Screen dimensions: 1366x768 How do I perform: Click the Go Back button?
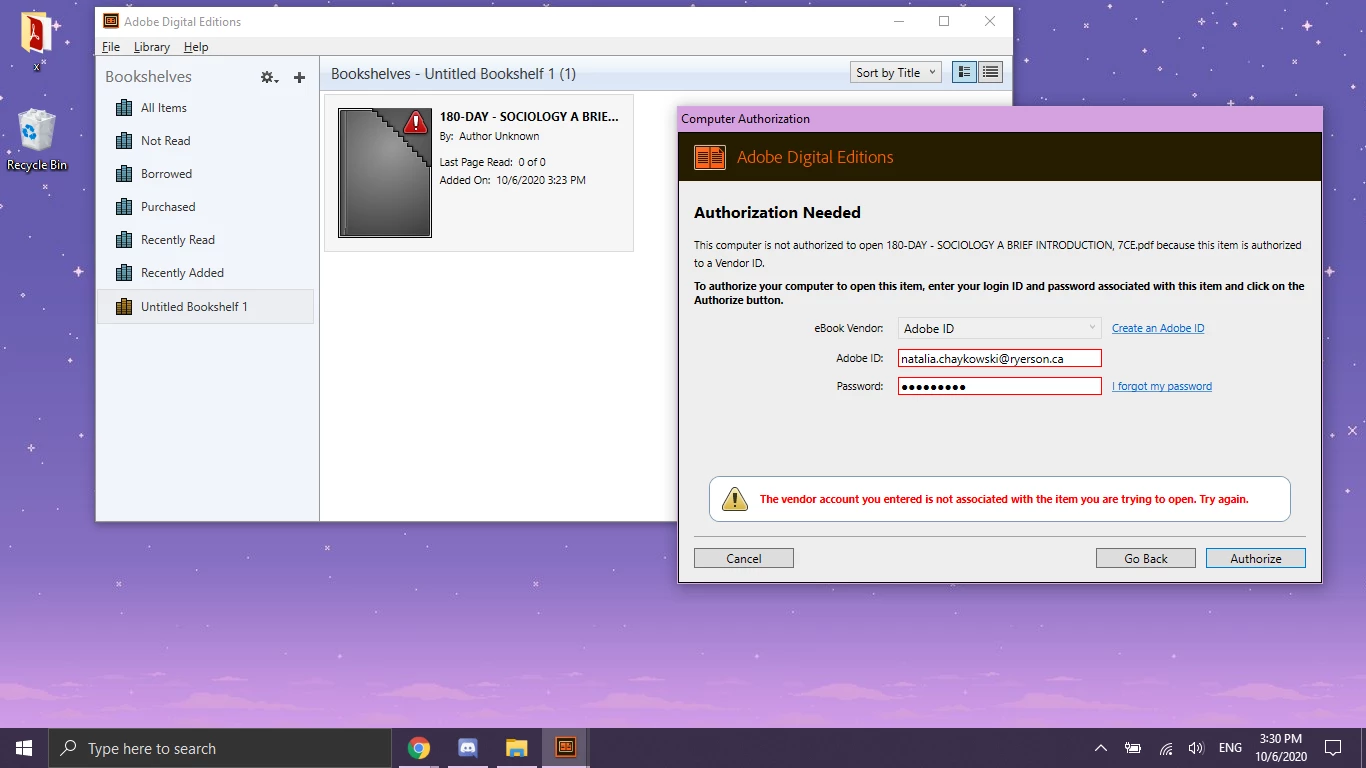pos(1146,558)
